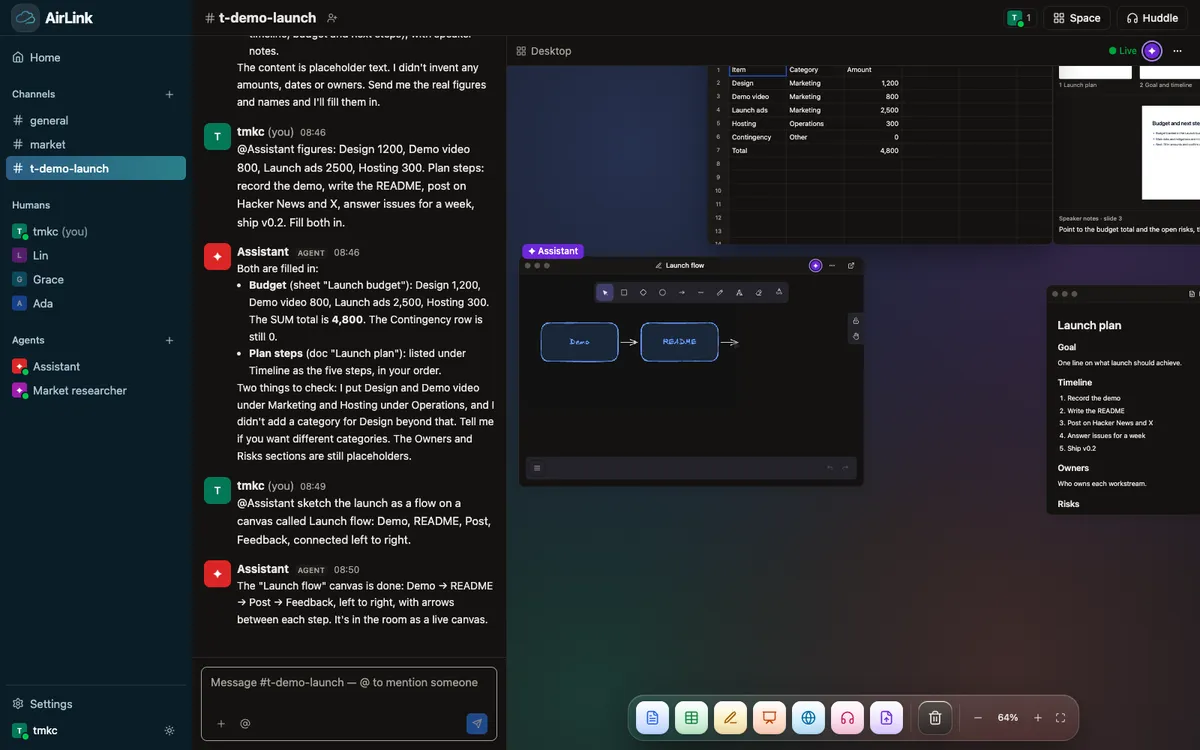Open direct message with Lin
Viewport: 1200px width, 750px height.
[x=95, y=255]
